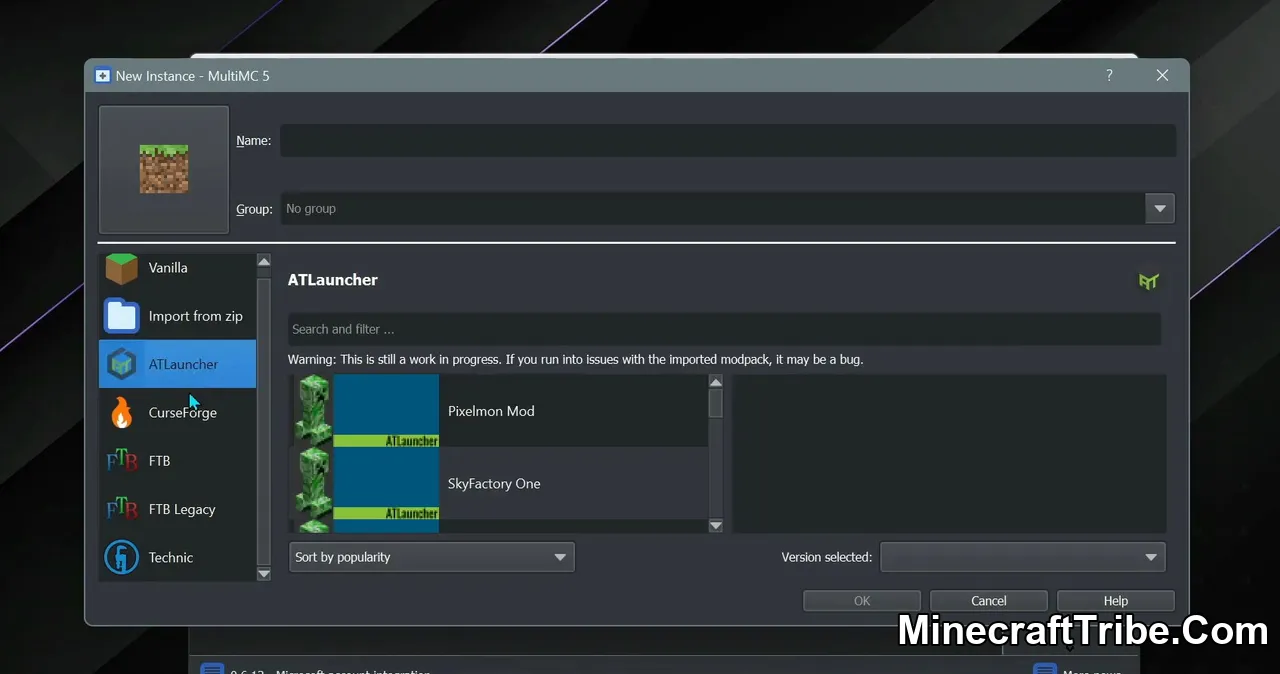Select the Import from zip page
Image resolution: width=1280 pixels, height=674 pixels.
pyautogui.click(x=178, y=316)
